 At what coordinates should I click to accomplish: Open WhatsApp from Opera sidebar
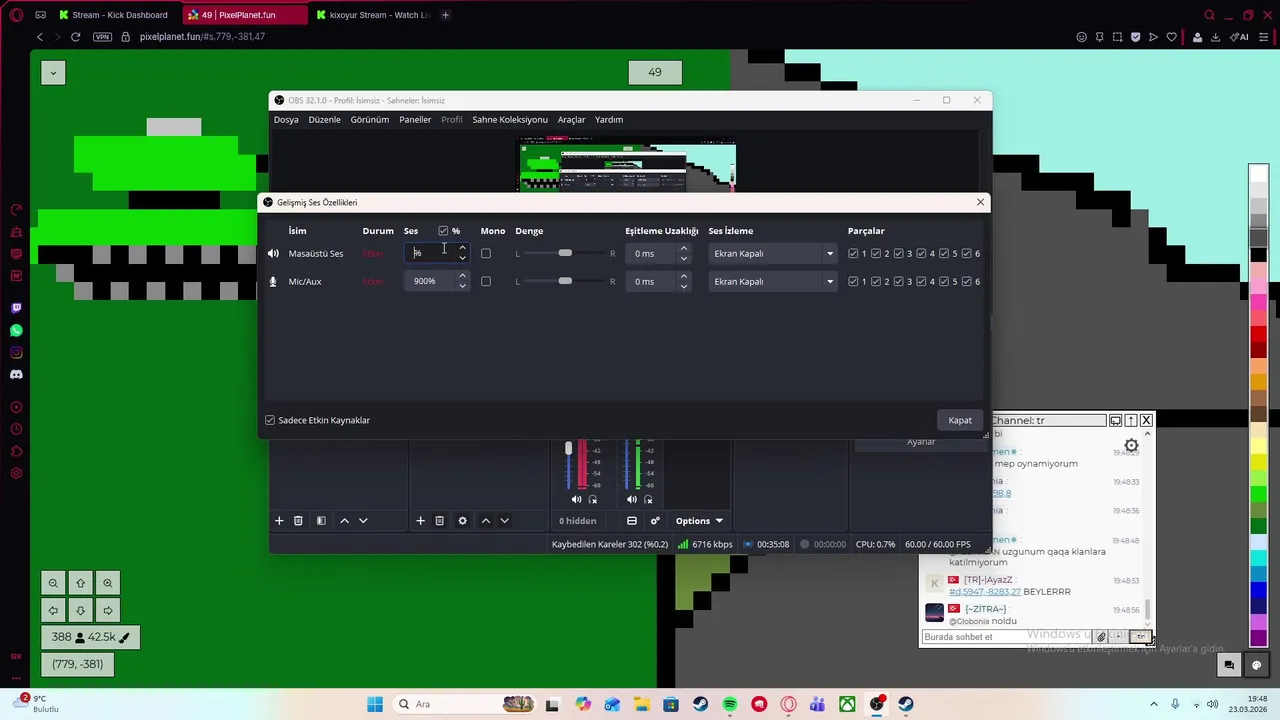[16, 330]
